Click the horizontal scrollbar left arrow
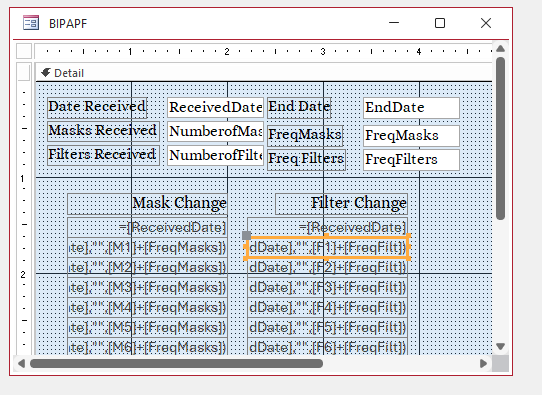The height and width of the screenshot is (395, 542). click(x=21, y=364)
